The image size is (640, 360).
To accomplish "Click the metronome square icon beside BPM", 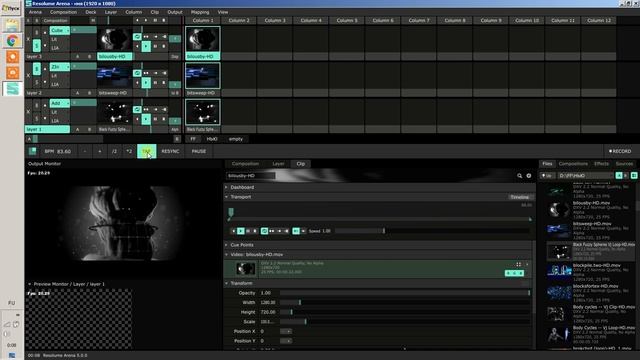I will [32, 151].
